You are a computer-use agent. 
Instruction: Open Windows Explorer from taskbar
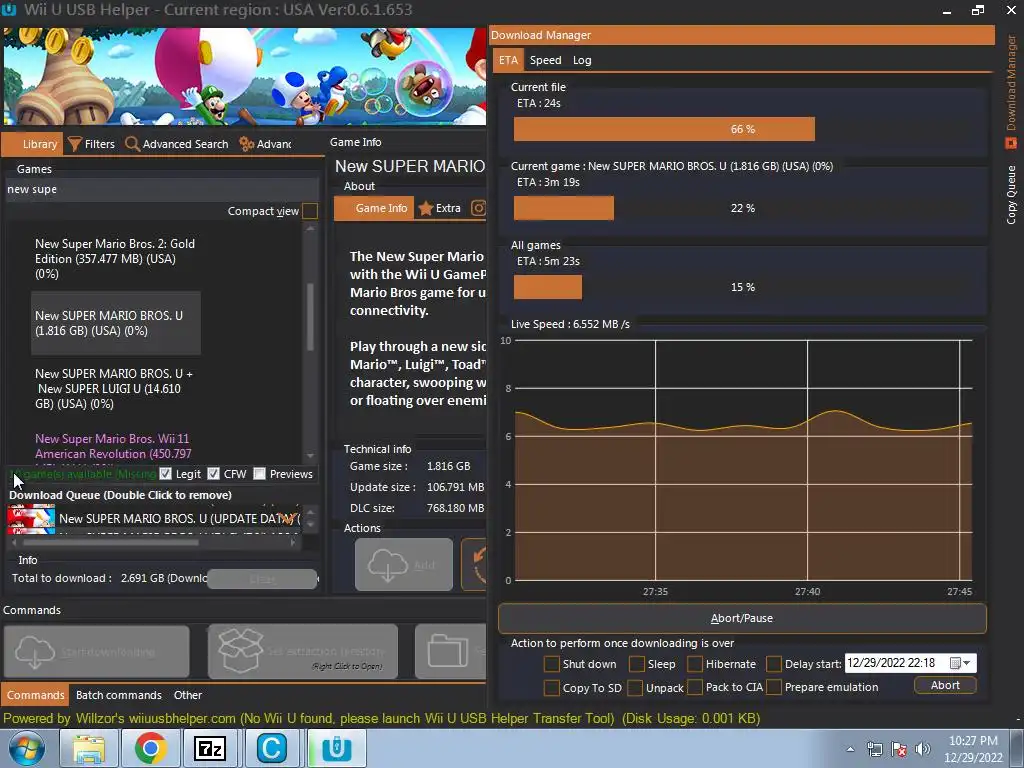[88, 748]
